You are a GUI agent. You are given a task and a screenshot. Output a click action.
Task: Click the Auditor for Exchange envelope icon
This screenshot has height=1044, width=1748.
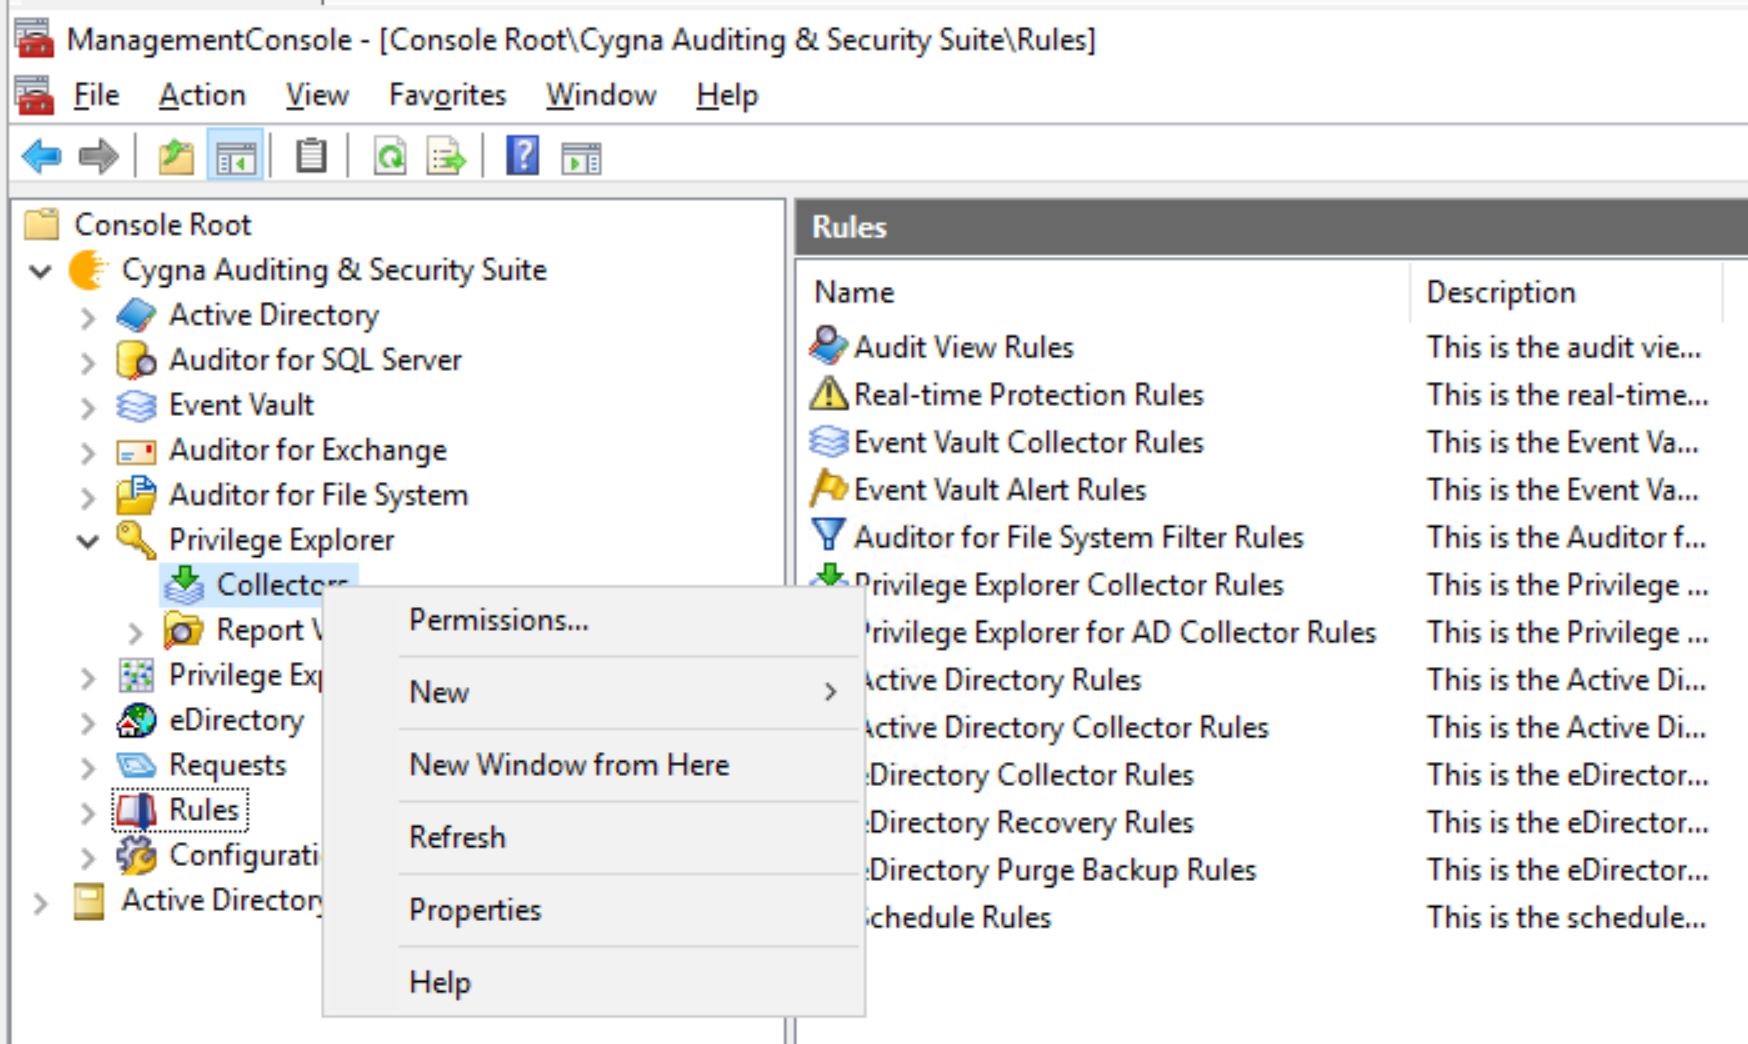[136, 452]
